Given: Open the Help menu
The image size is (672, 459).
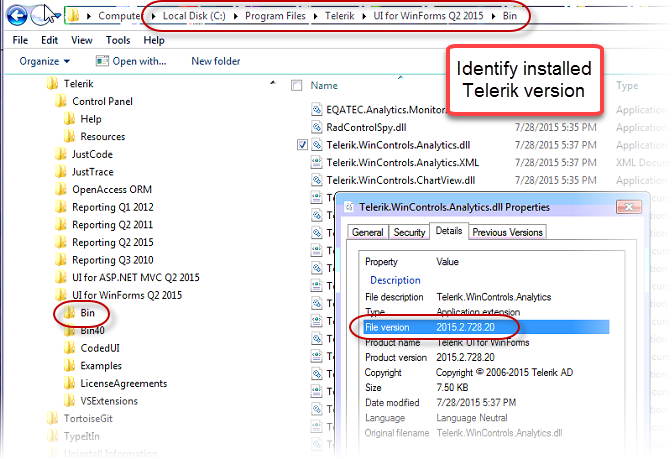Looking at the screenshot, I should pyautogui.click(x=154, y=40).
